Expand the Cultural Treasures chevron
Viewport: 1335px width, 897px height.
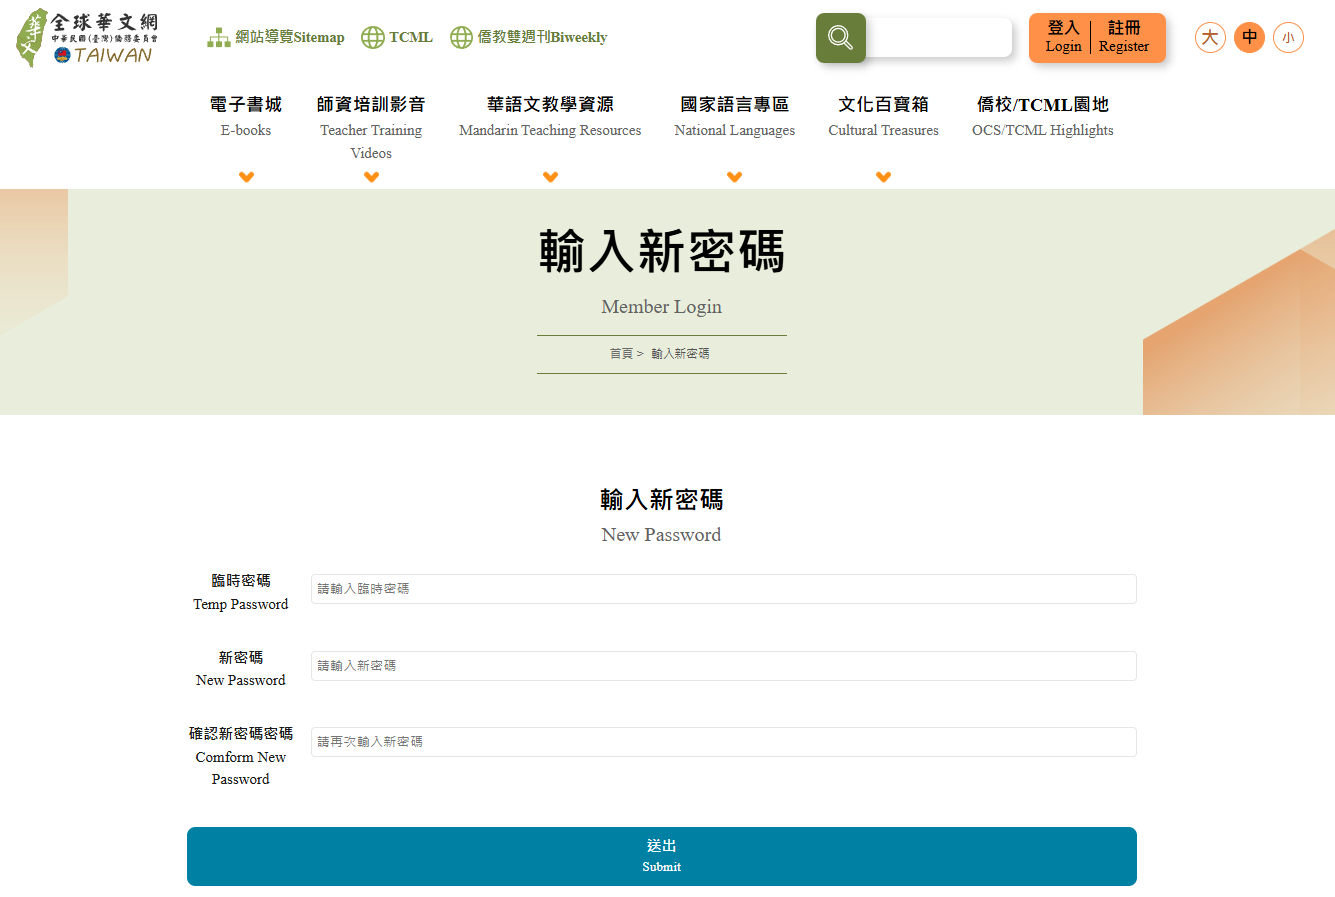point(883,177)
